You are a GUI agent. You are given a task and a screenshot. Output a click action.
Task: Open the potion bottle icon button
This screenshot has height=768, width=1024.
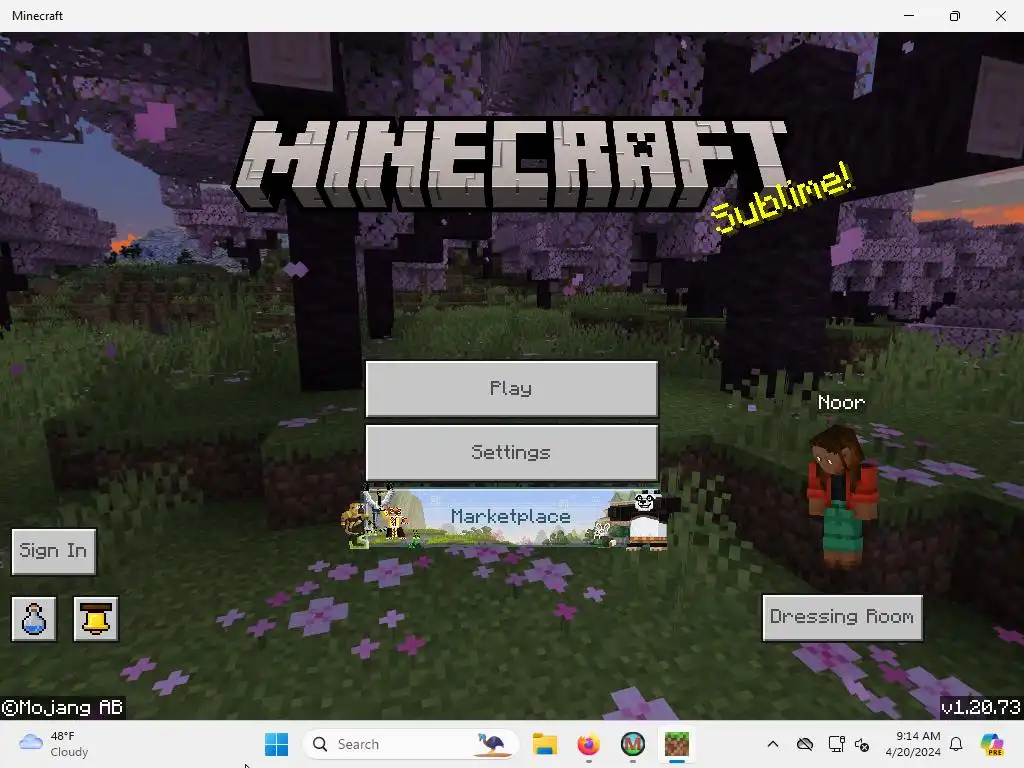(33, 618)
